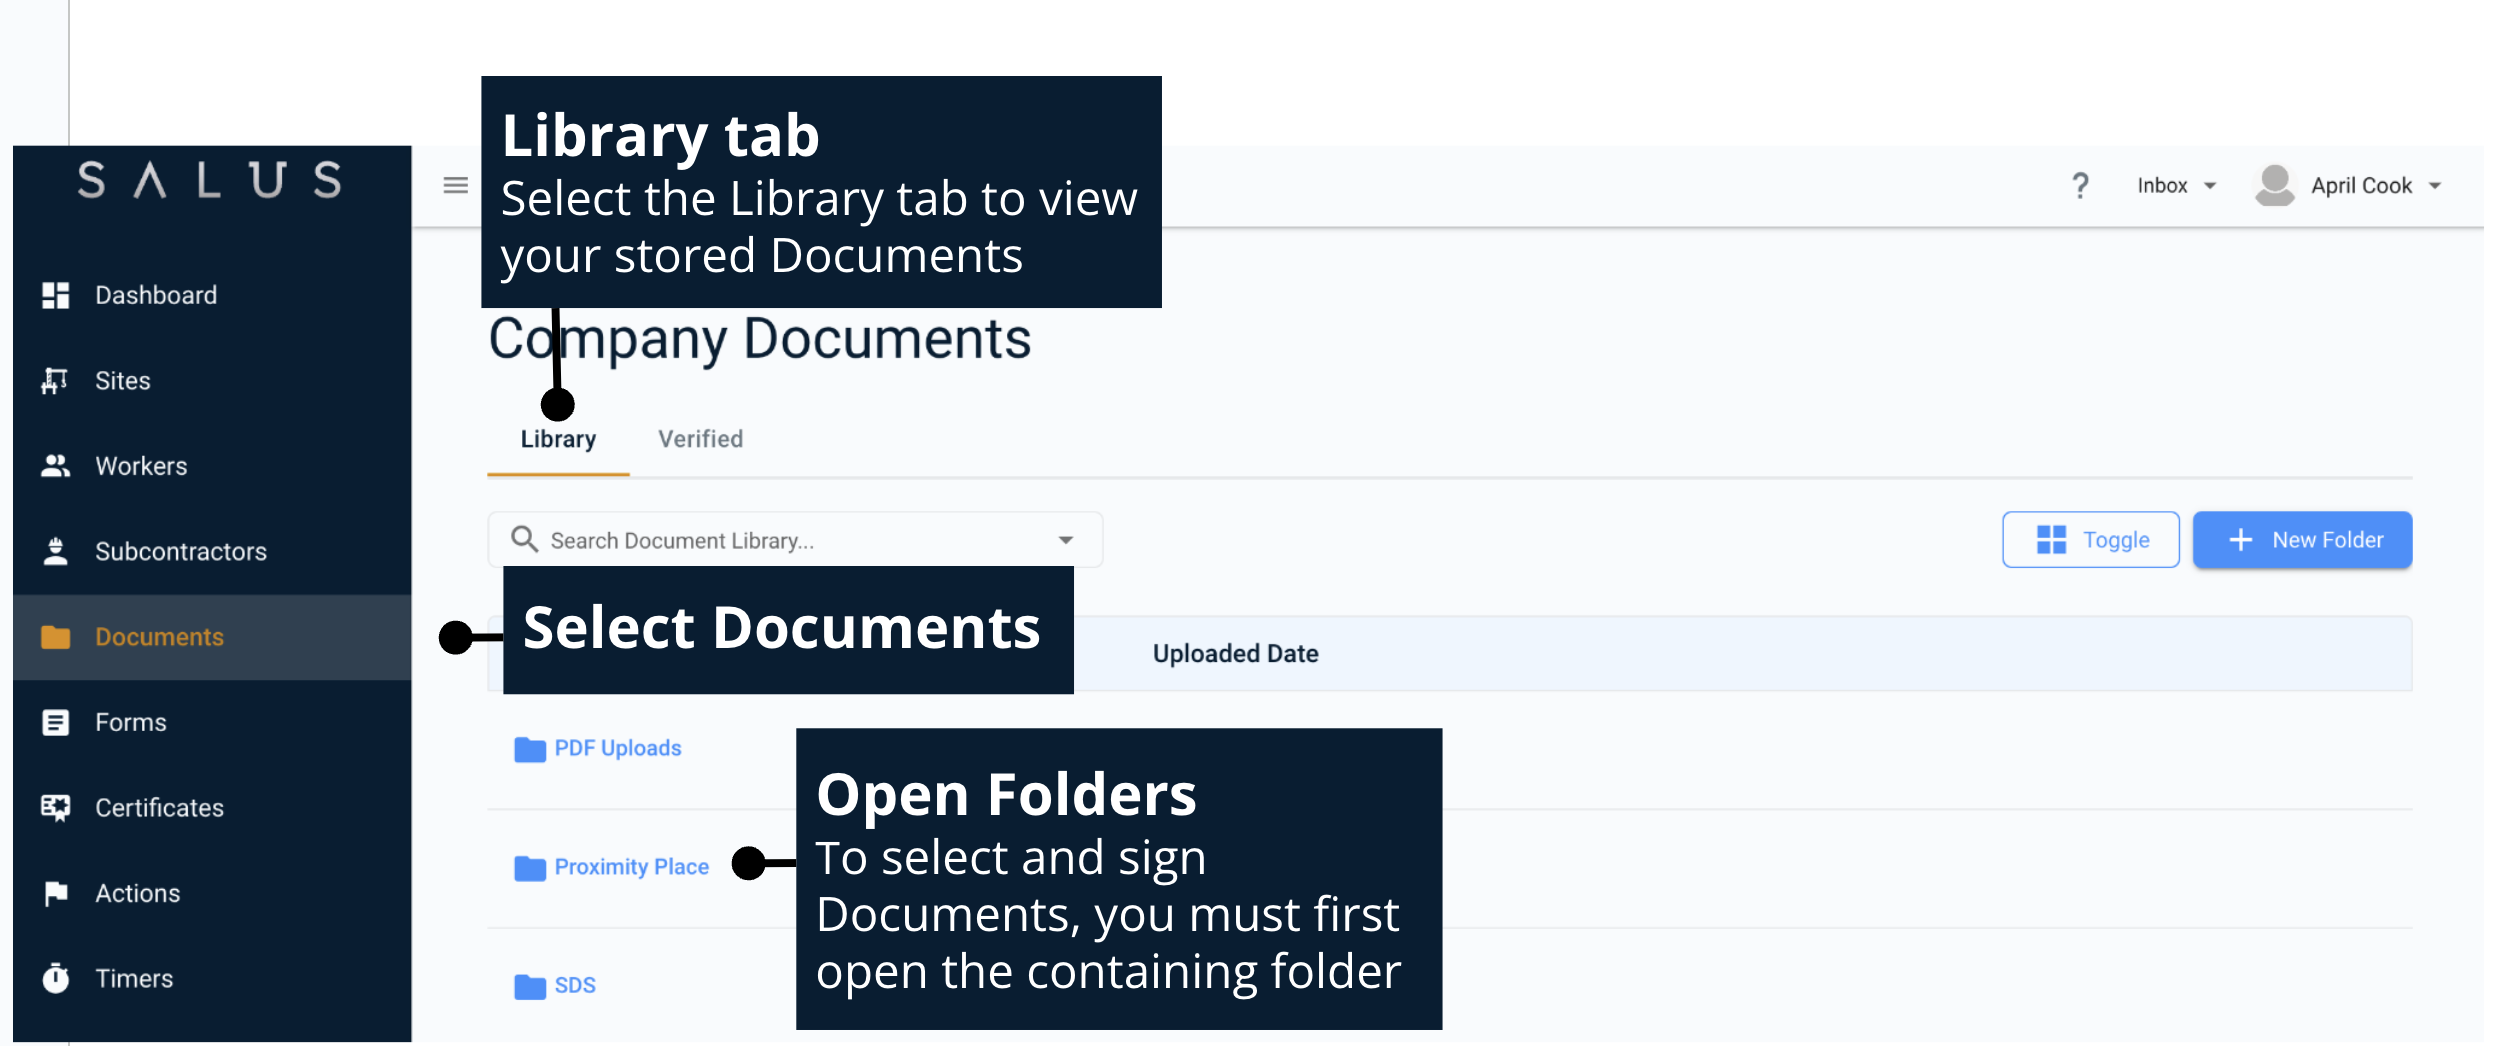This screenshot has width=2518, height=1046.
Task: Open the Proximity Place folder
Action: [x=631, y=867]
